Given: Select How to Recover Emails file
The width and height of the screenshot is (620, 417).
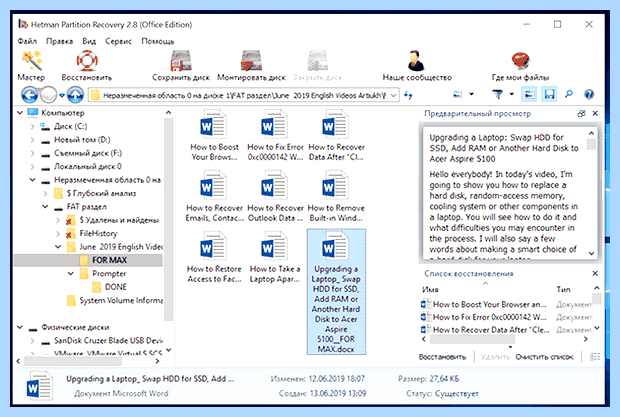Looking at the screenshot, I should tap(214, 196).
